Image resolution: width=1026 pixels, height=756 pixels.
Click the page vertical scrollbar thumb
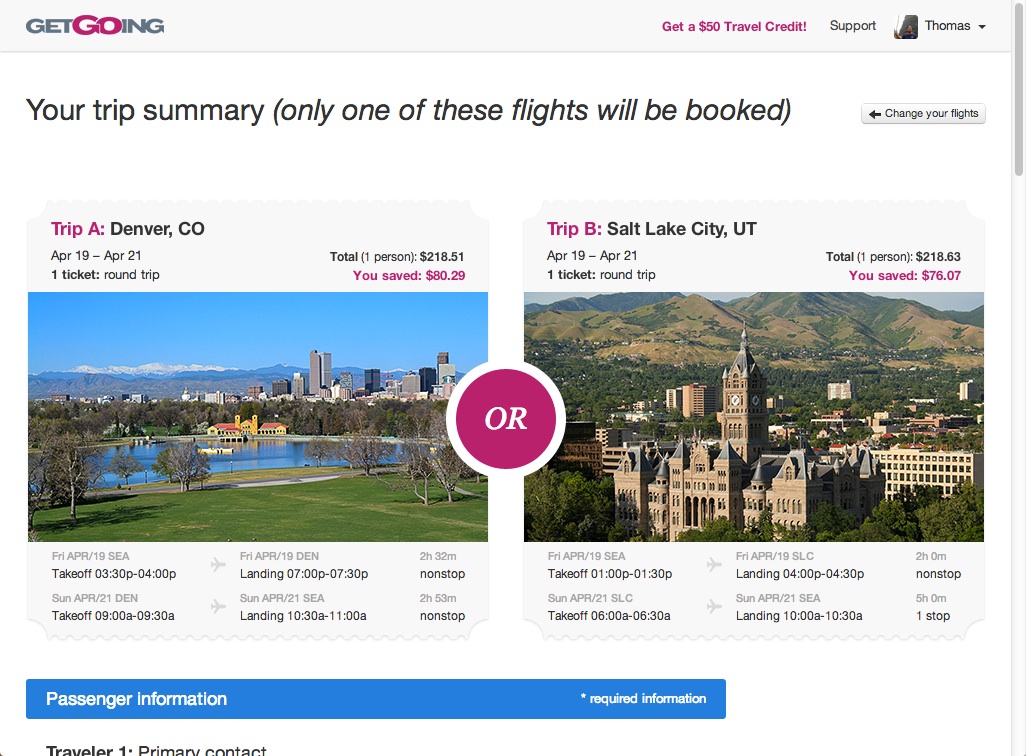pos(1019,90)
